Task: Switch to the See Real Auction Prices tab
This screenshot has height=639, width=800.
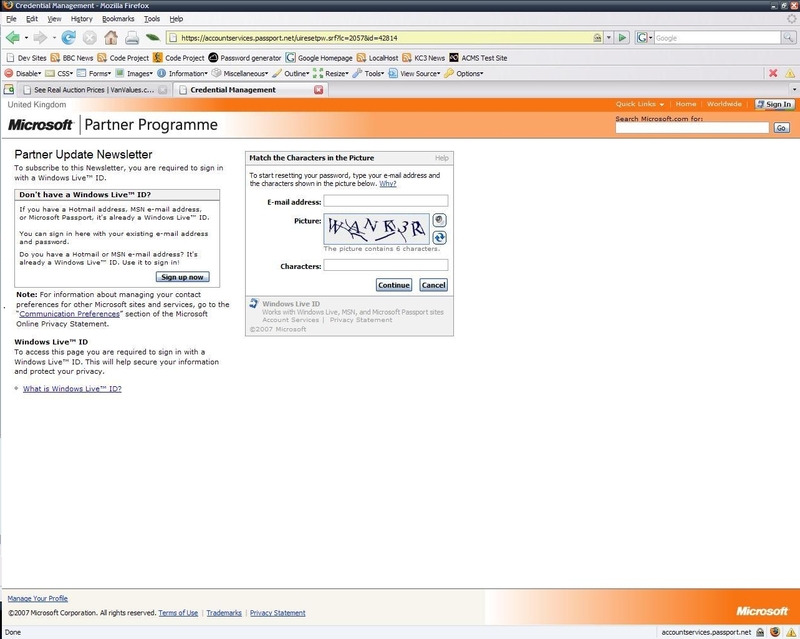Action: click(x=90, y=89)
